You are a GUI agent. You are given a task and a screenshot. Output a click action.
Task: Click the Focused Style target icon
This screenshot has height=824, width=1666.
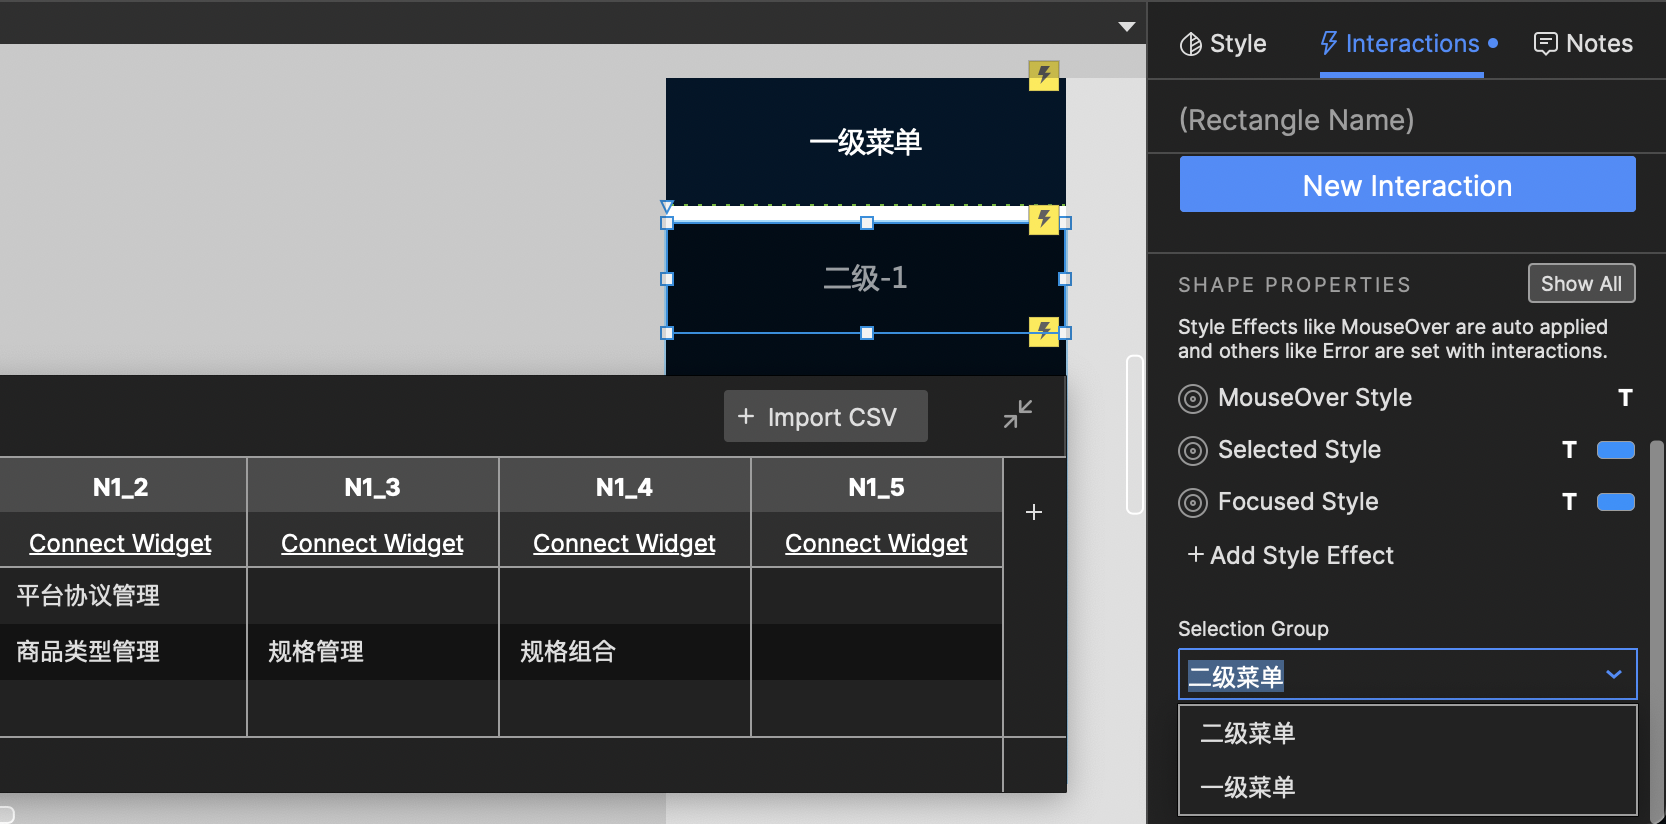click(1193, 503)
